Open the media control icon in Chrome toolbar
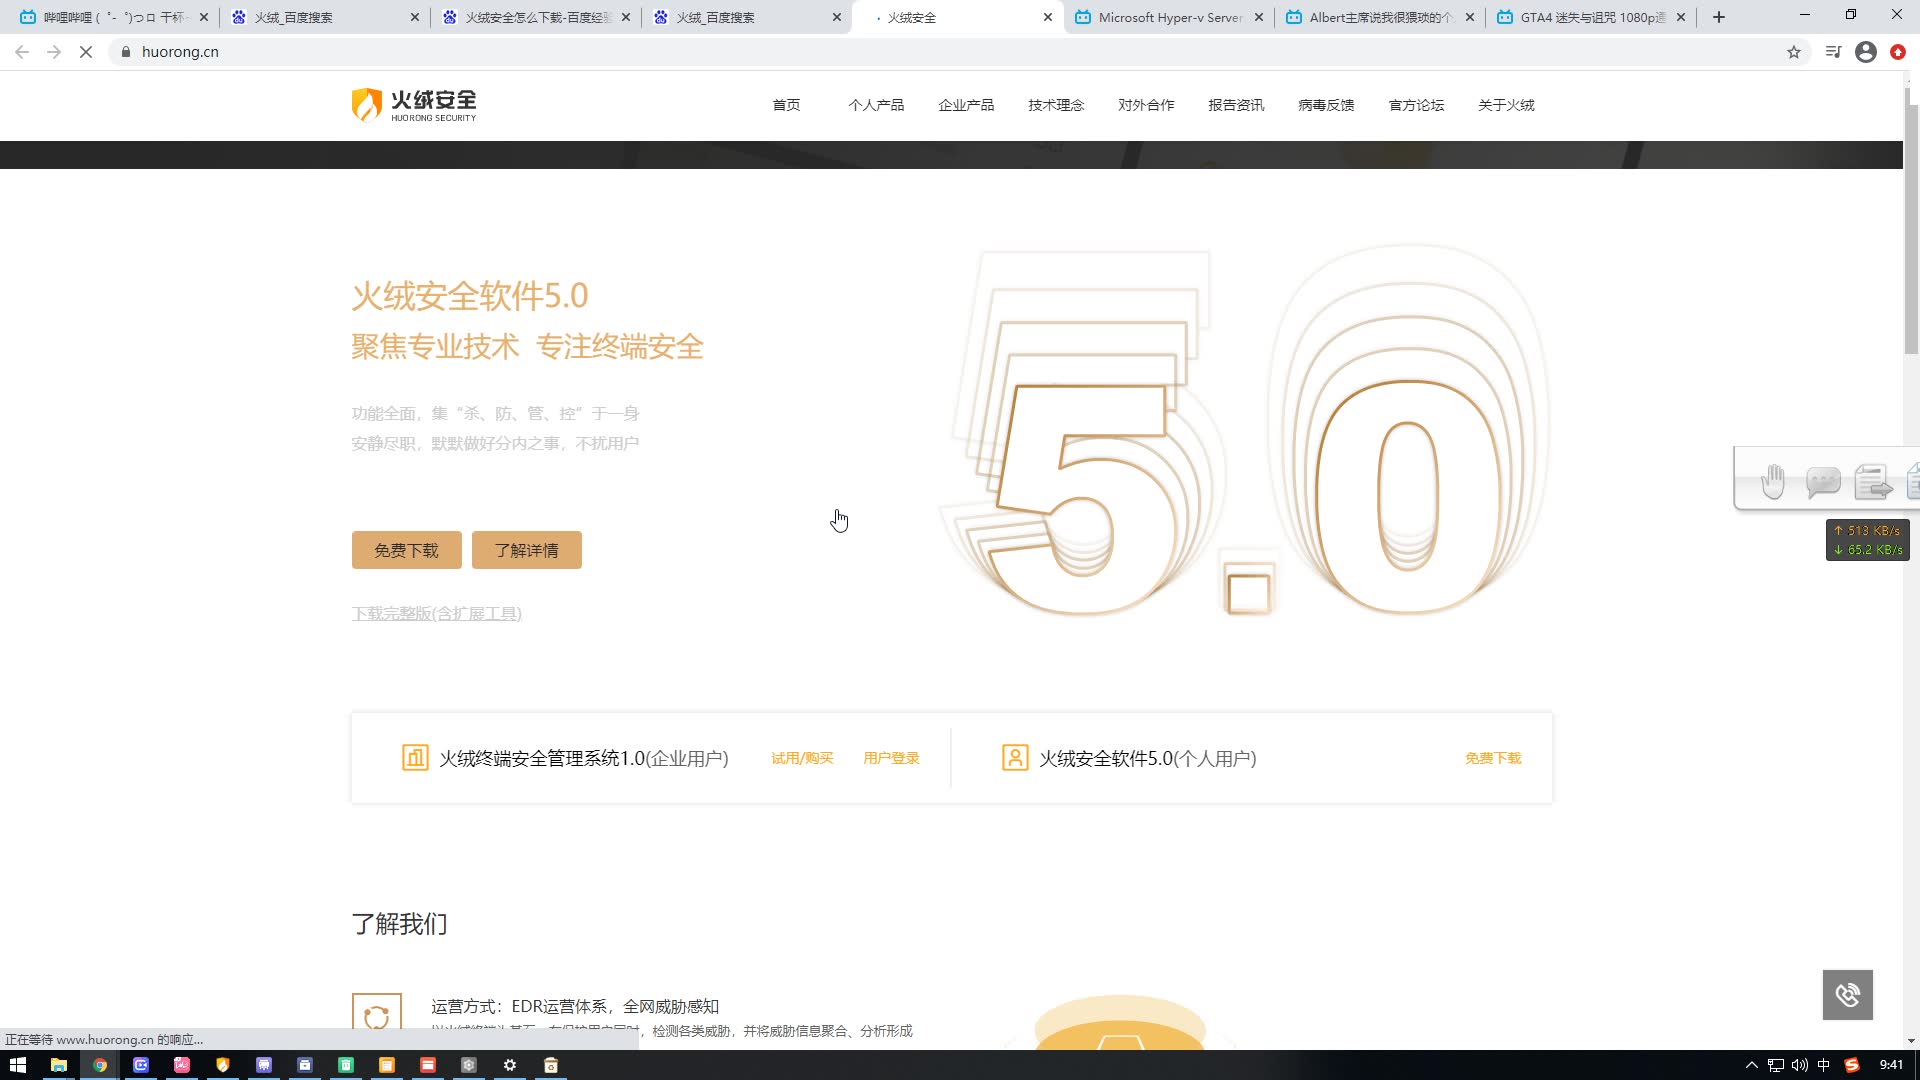Viewport: 1920px width, 1080px height. (1833, 52)
